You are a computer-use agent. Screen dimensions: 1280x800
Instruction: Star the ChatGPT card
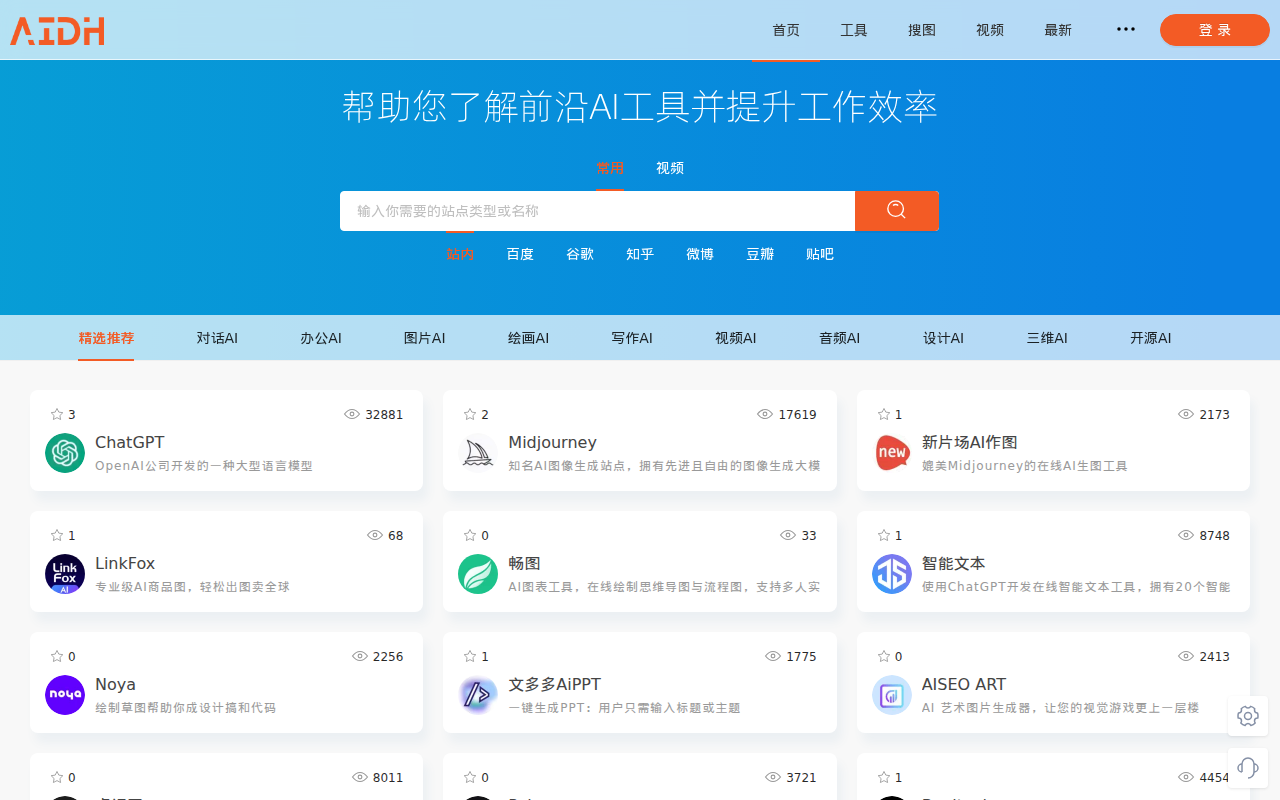point(57,414)
